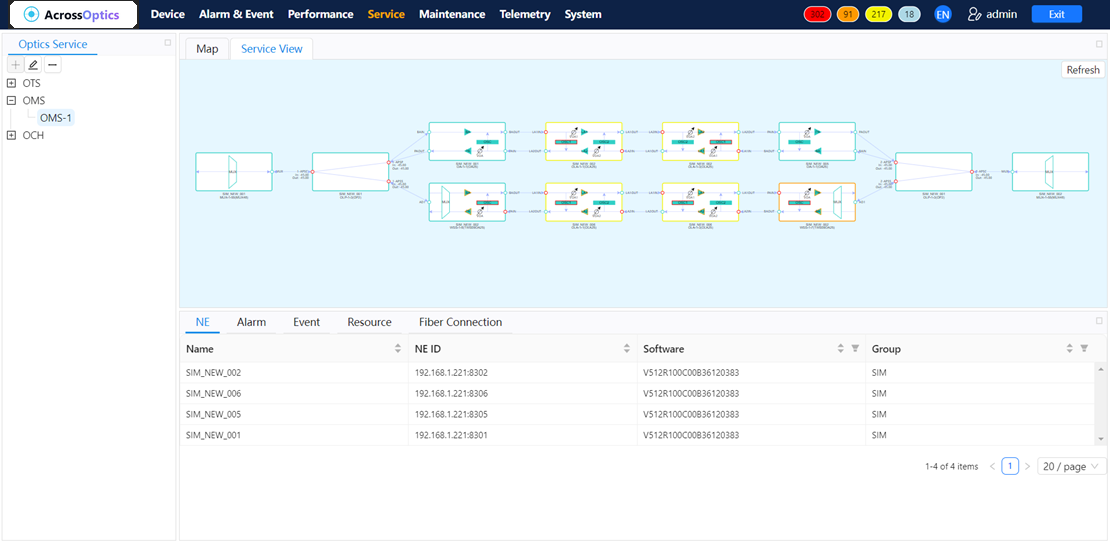Sort the Name column with the arrows icon
Image resolution: width=1110 pixels, height=543 pixels.
398,348
